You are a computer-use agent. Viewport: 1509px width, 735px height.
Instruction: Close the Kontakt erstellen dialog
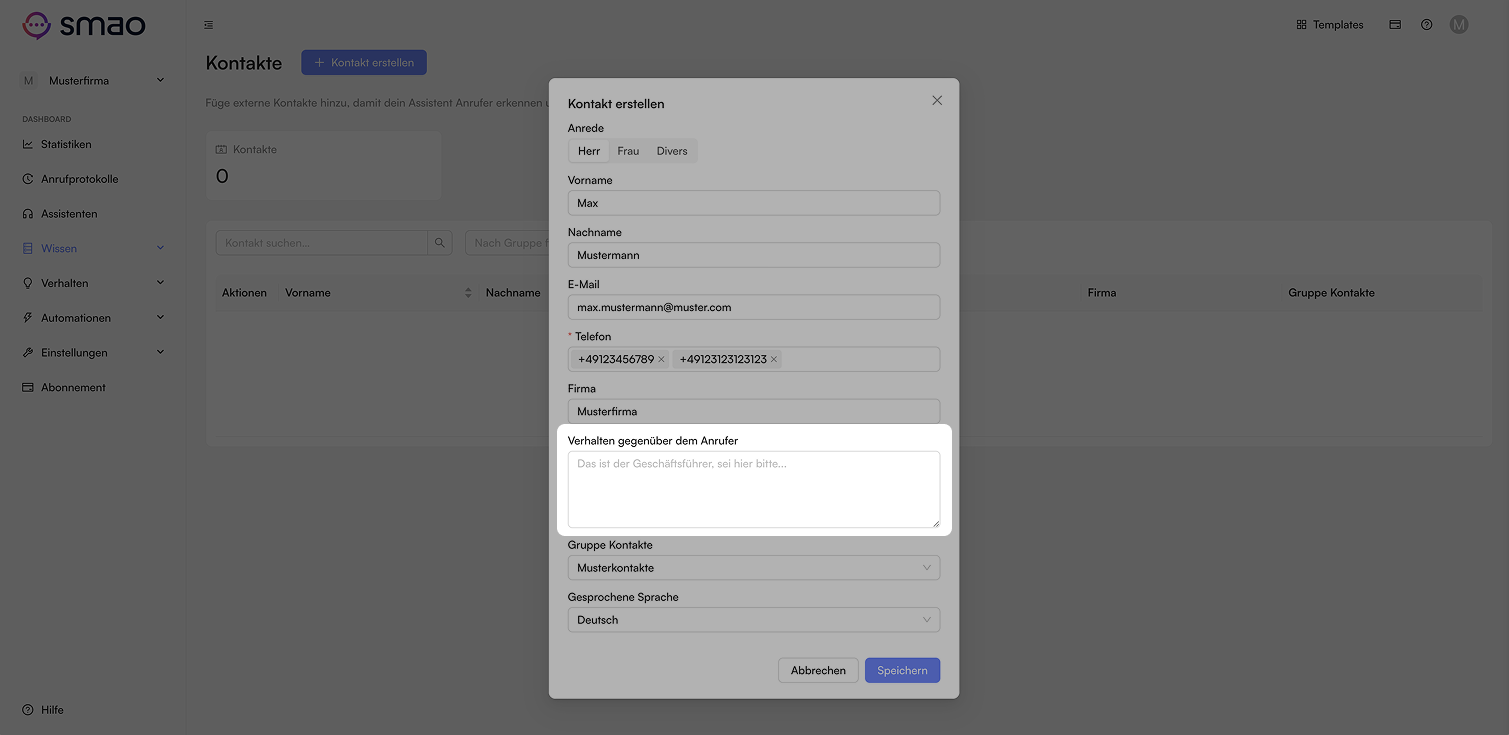click(937, 100)
